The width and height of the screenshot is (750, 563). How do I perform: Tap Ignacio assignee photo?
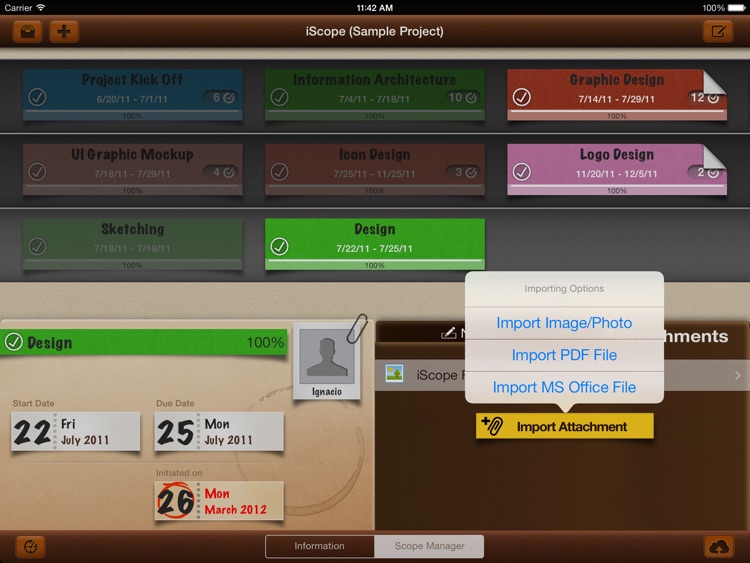pyautogui.click(x=327, y=361)
